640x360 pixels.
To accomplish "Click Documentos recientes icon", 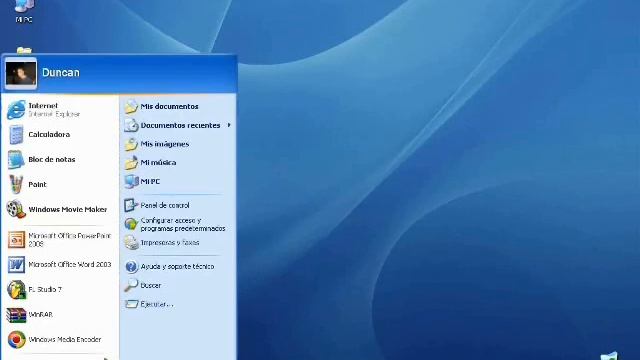I will click(x=131, y=125).
